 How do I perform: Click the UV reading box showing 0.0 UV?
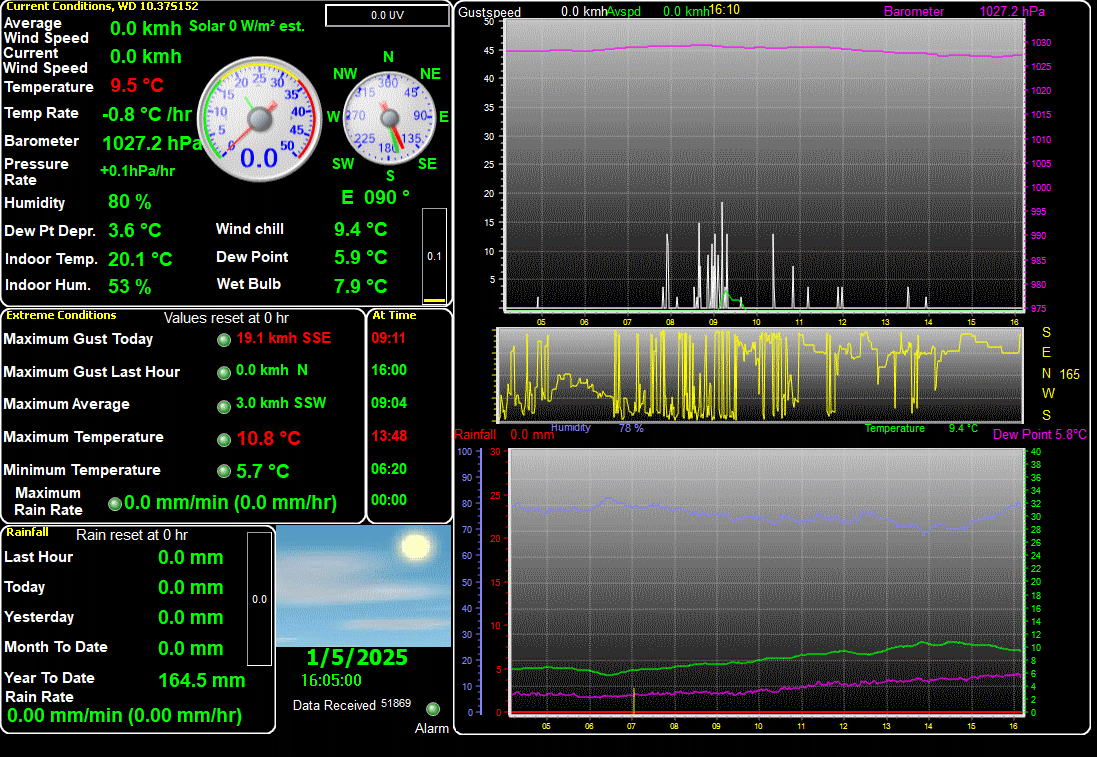click(x=388, y=15)
